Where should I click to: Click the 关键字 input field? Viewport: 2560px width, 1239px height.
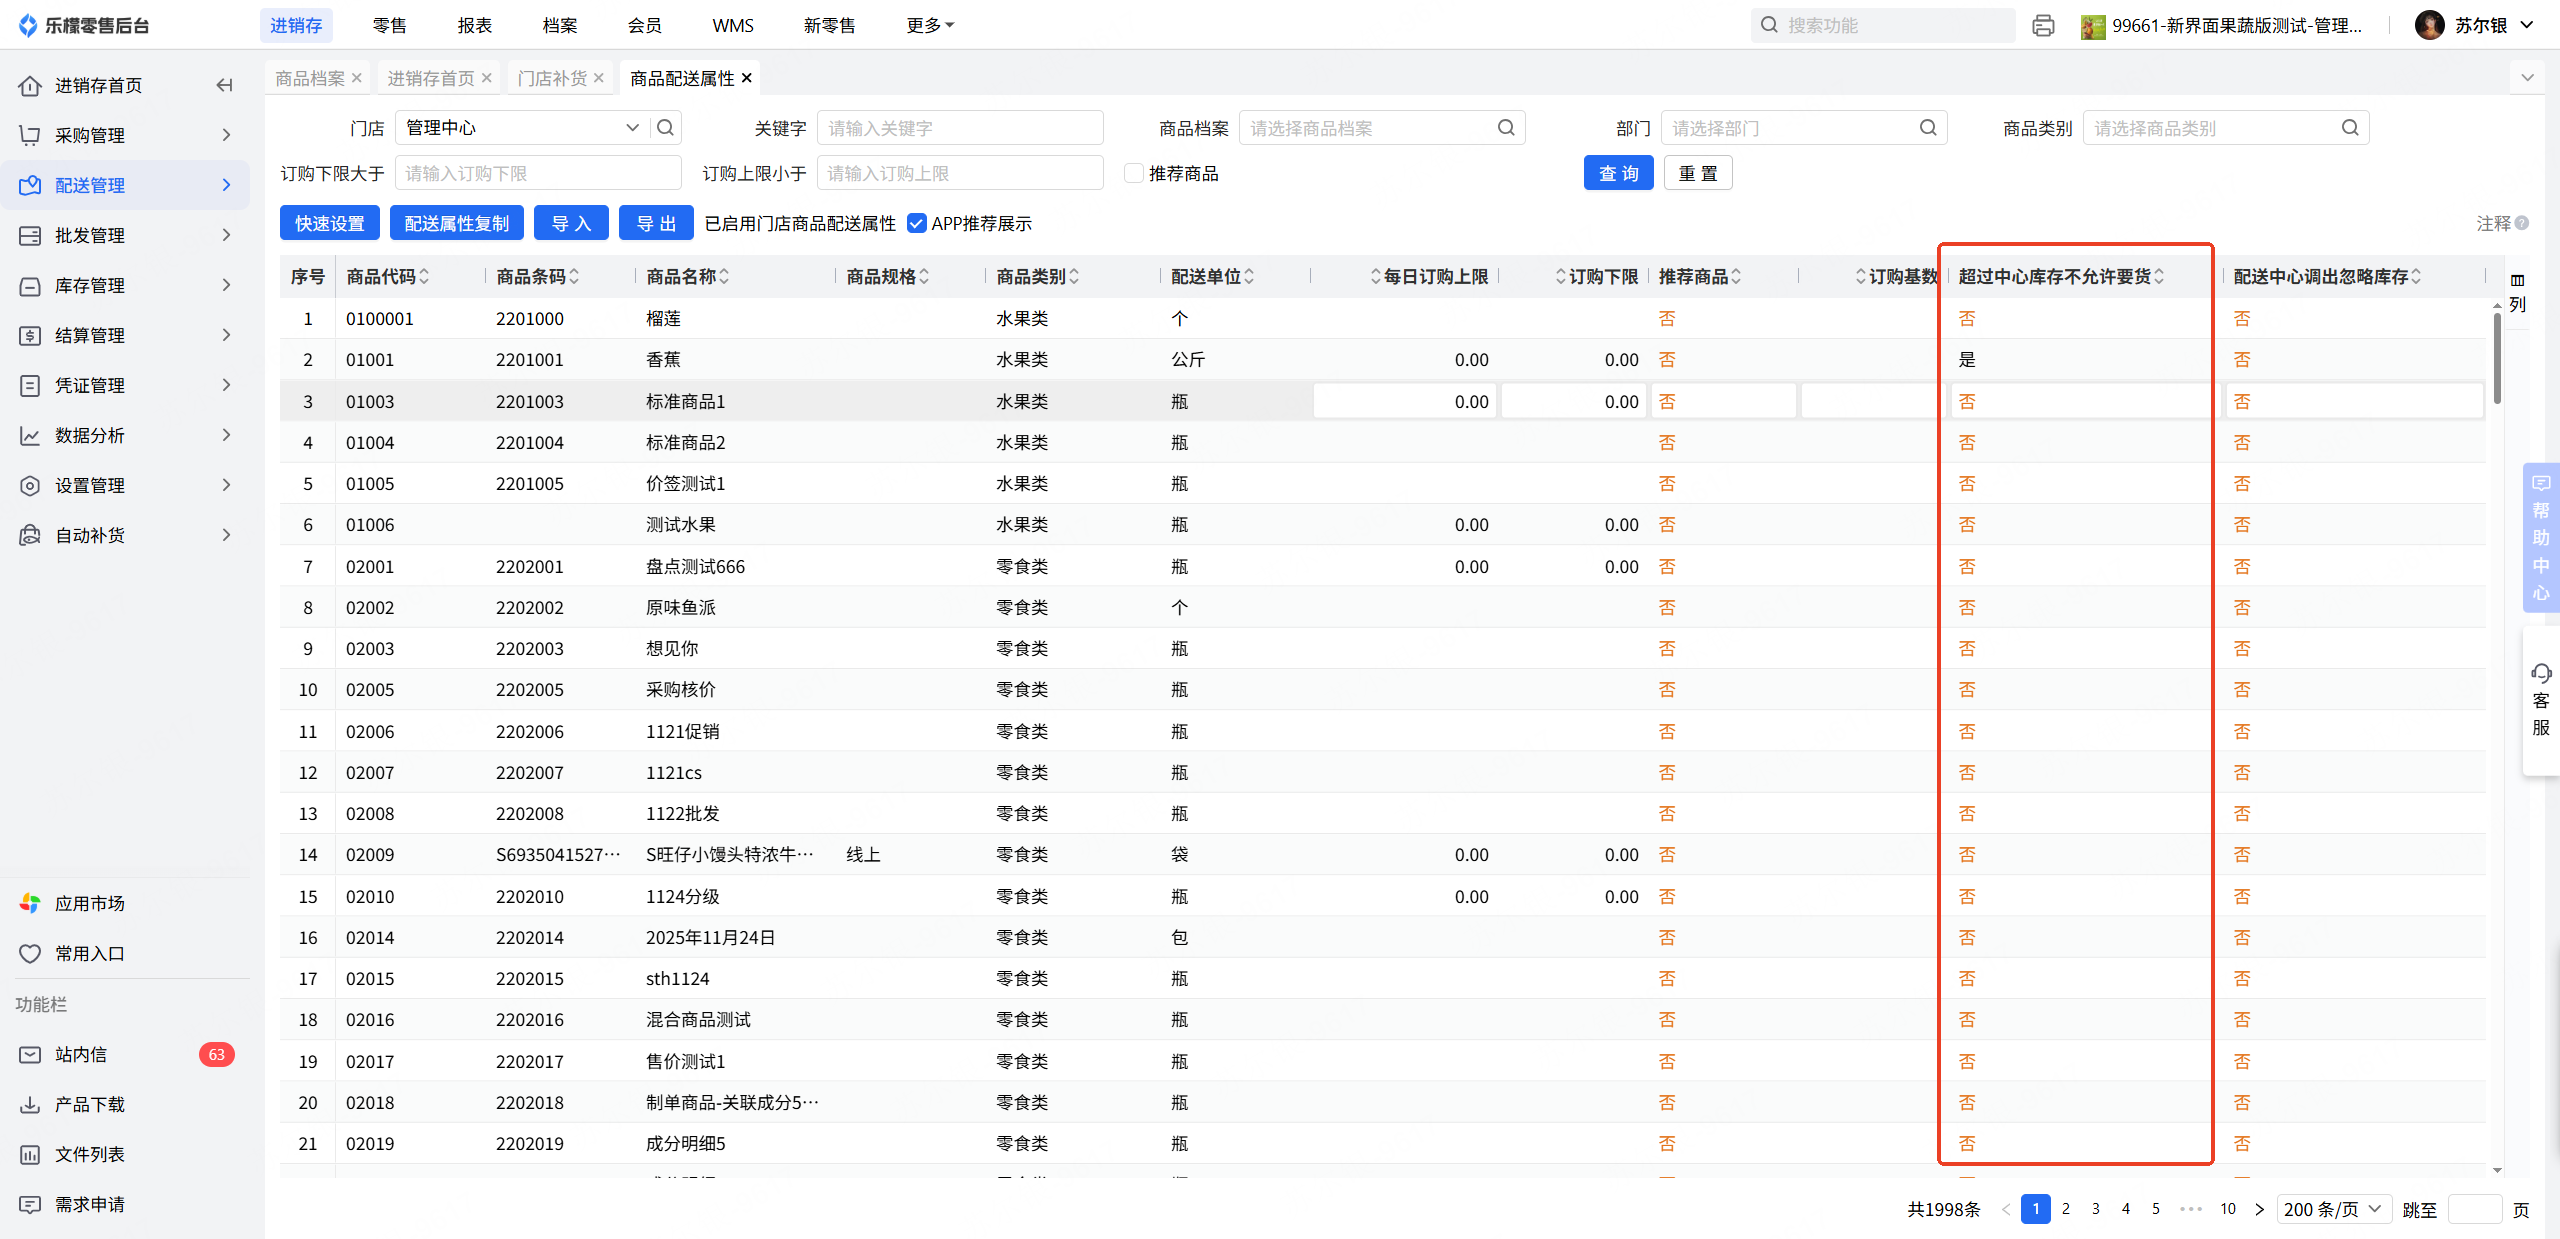(959, 128)
